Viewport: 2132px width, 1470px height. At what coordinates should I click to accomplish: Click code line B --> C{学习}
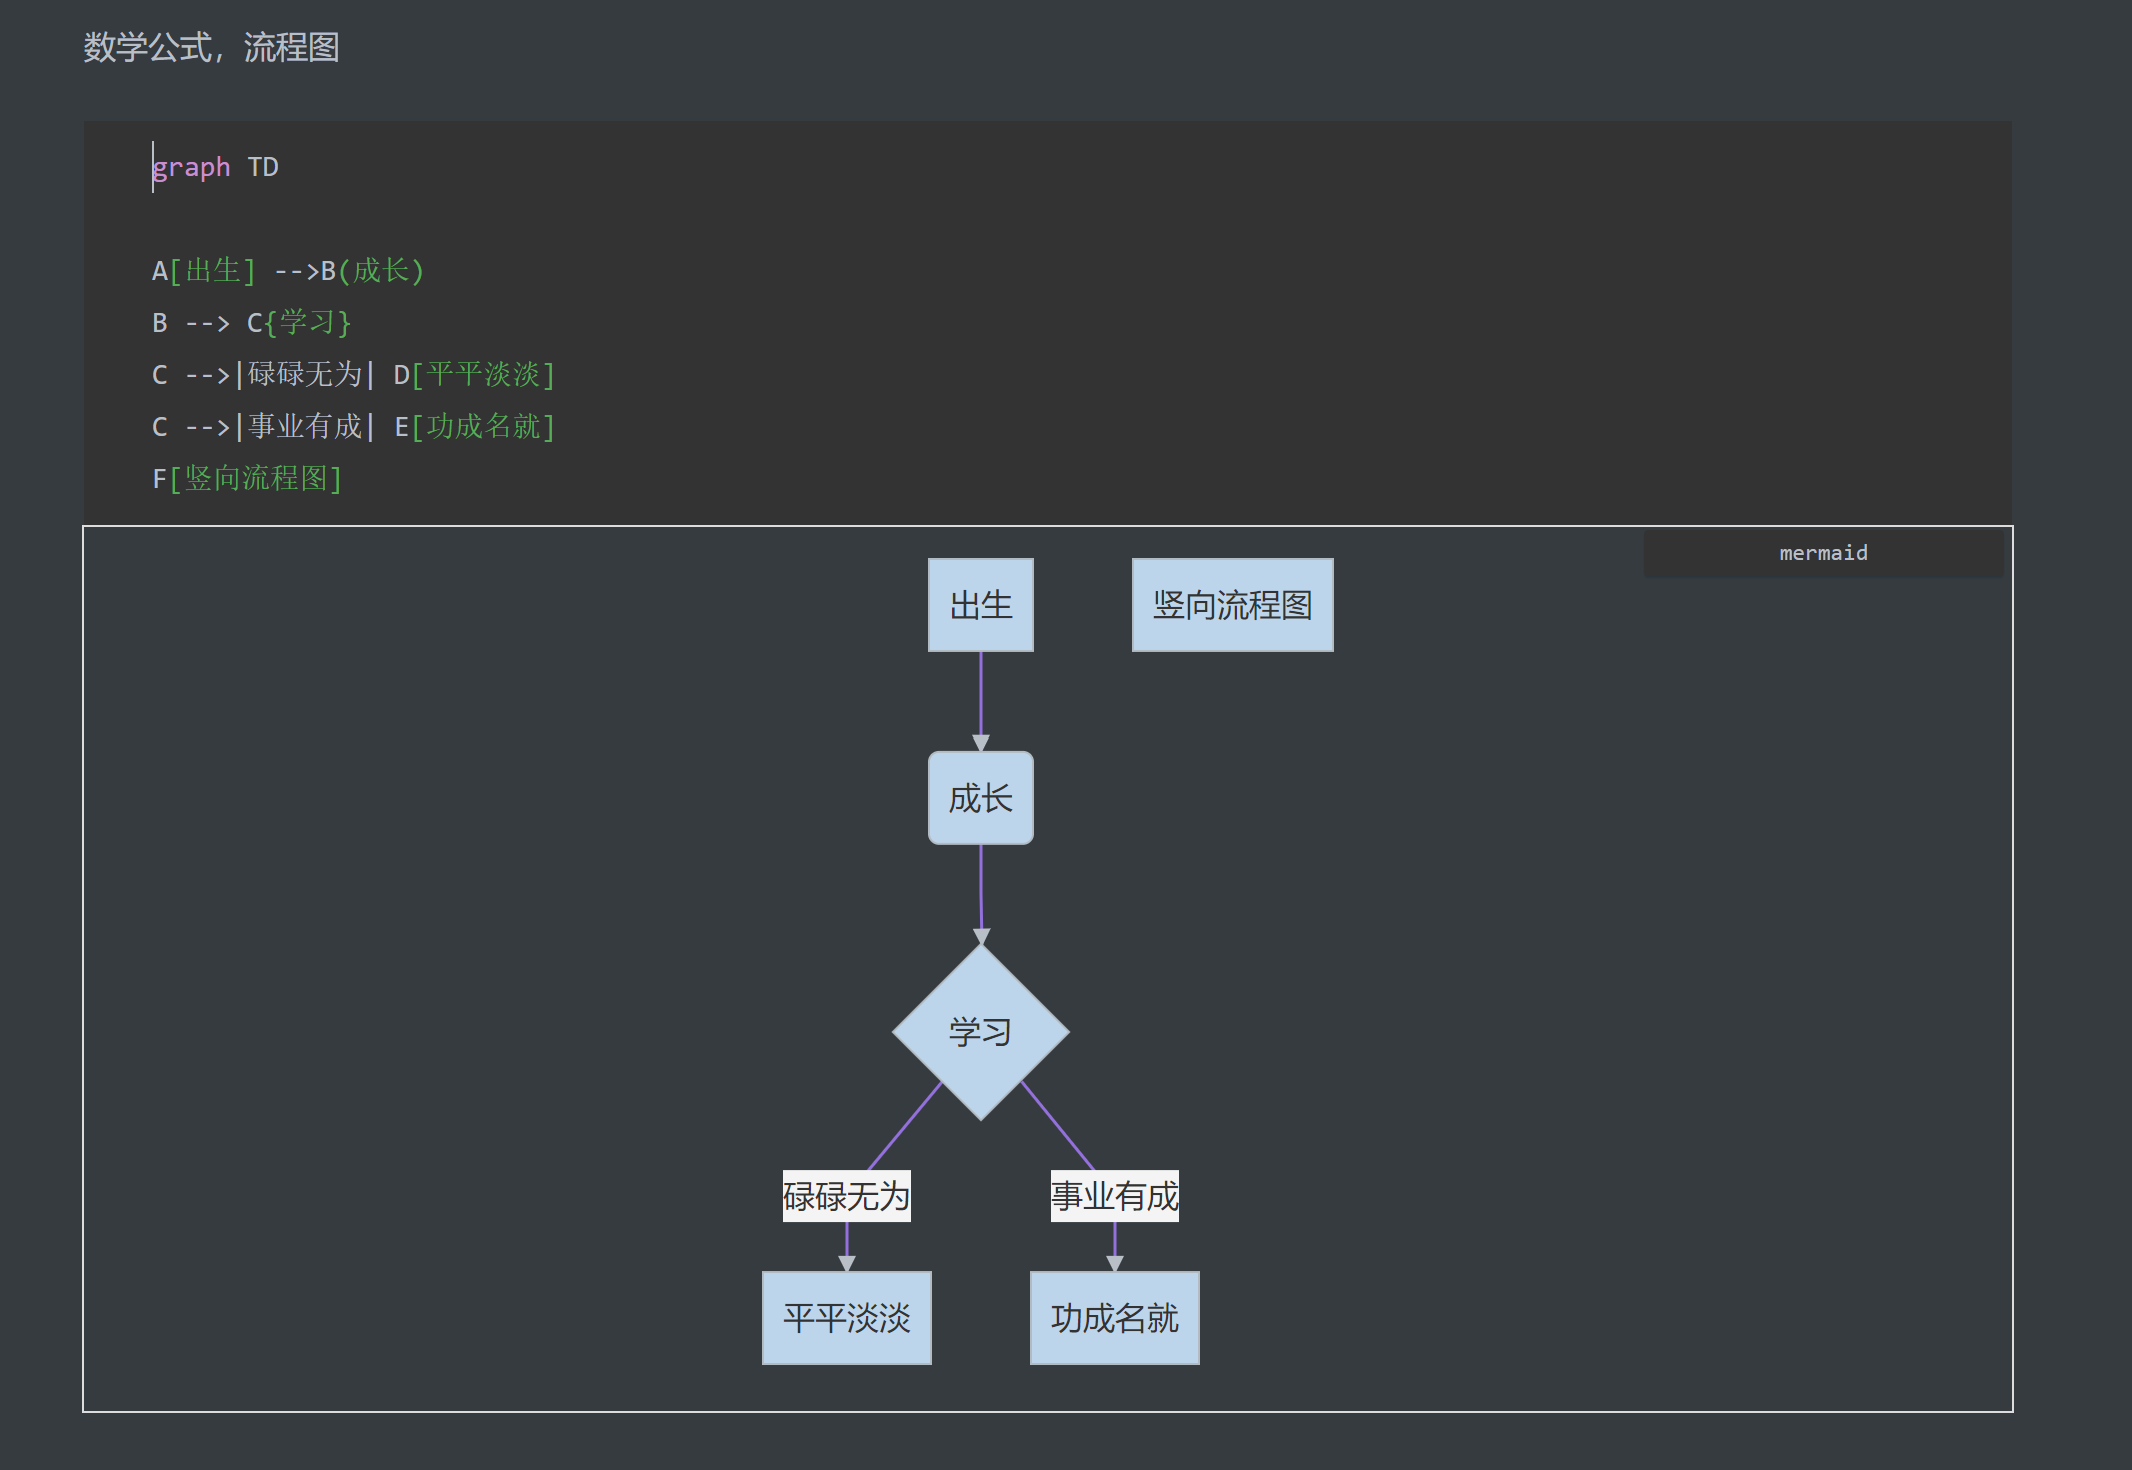[251, 323]
